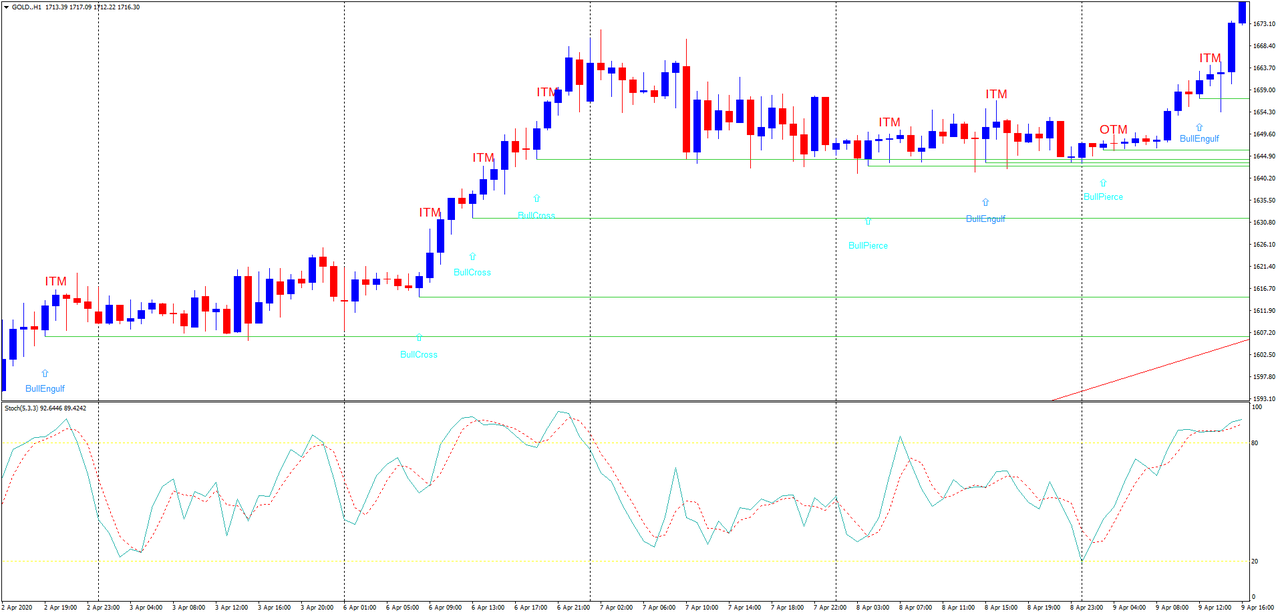Image resolution: width=1280 pixels, height=615 pixels.
Task: Click the up arrow near the top-right BullEngulf signal
Action: coord(1197,126)
